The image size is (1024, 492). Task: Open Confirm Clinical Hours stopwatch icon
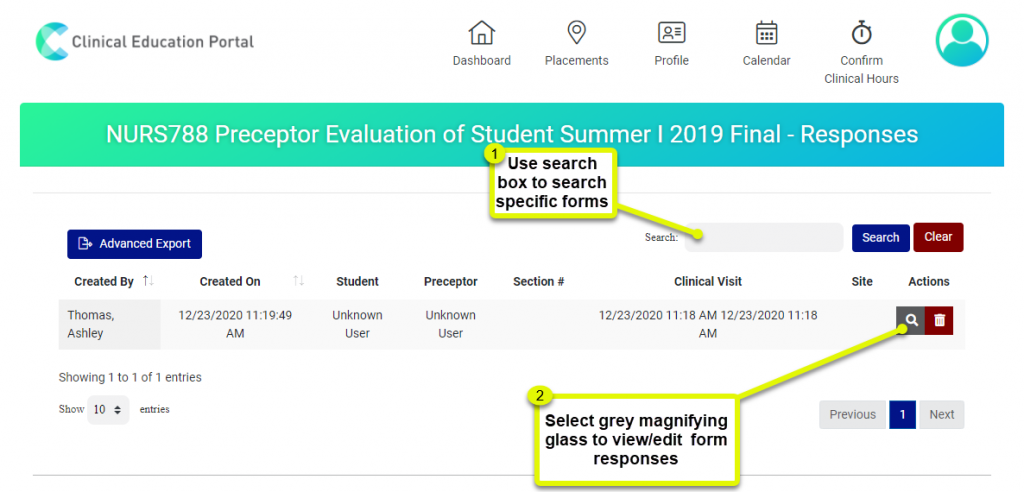coord(861,33)
